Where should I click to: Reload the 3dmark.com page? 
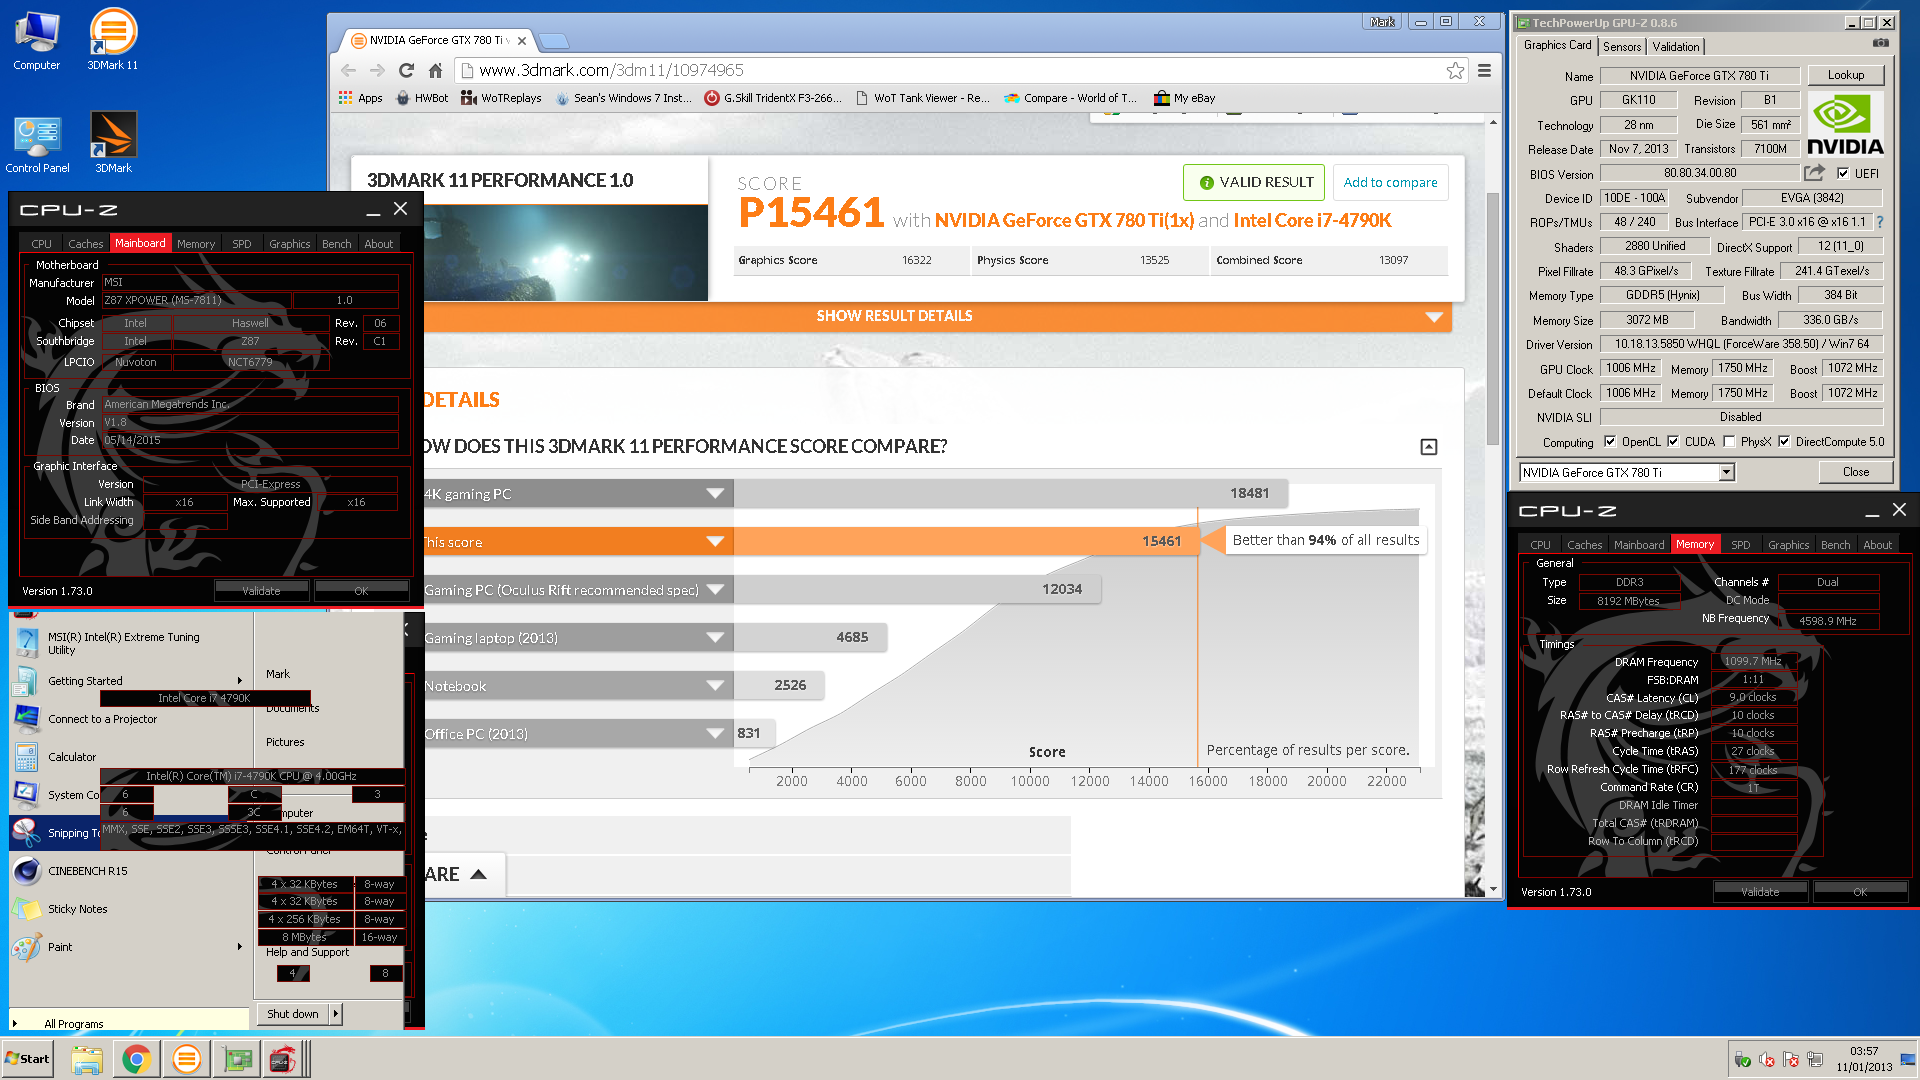[406, 70]
